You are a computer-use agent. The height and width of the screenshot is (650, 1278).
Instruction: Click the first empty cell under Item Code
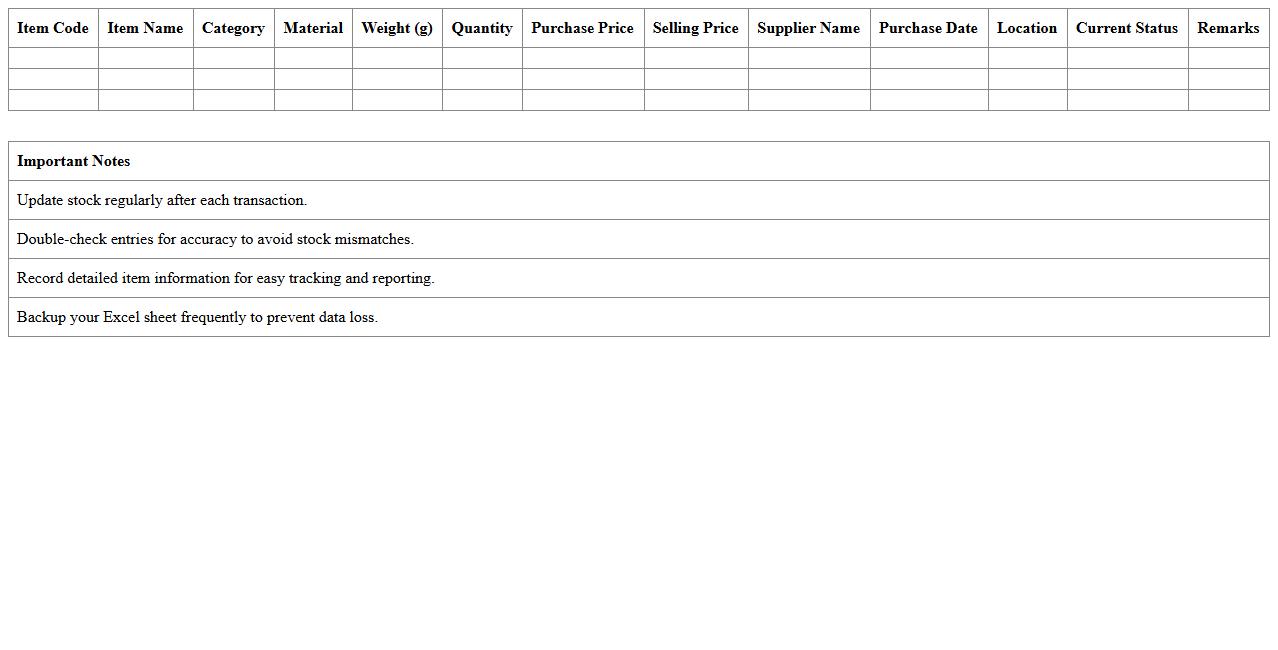click(x=53, y=58)
